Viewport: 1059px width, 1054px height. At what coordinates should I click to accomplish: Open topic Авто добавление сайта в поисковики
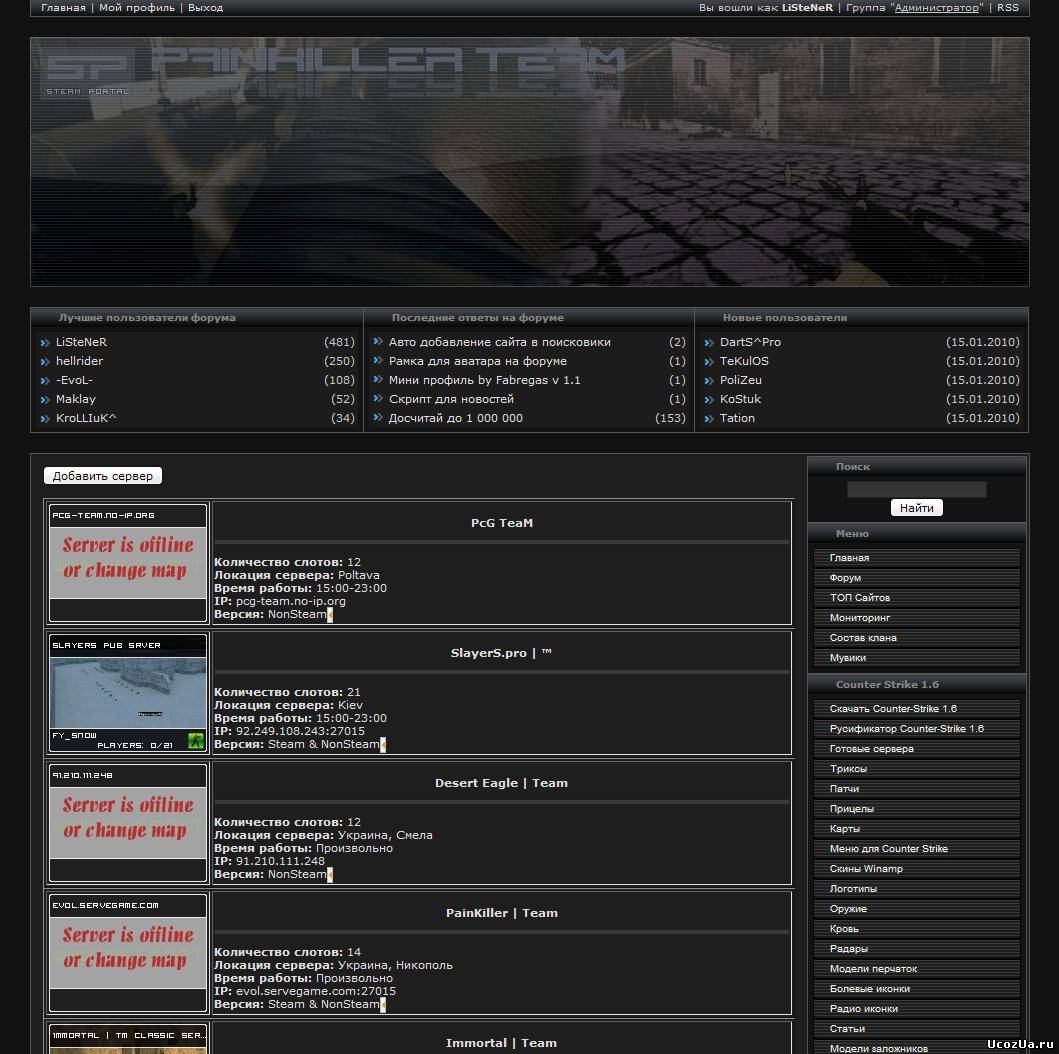click(499, 342)
